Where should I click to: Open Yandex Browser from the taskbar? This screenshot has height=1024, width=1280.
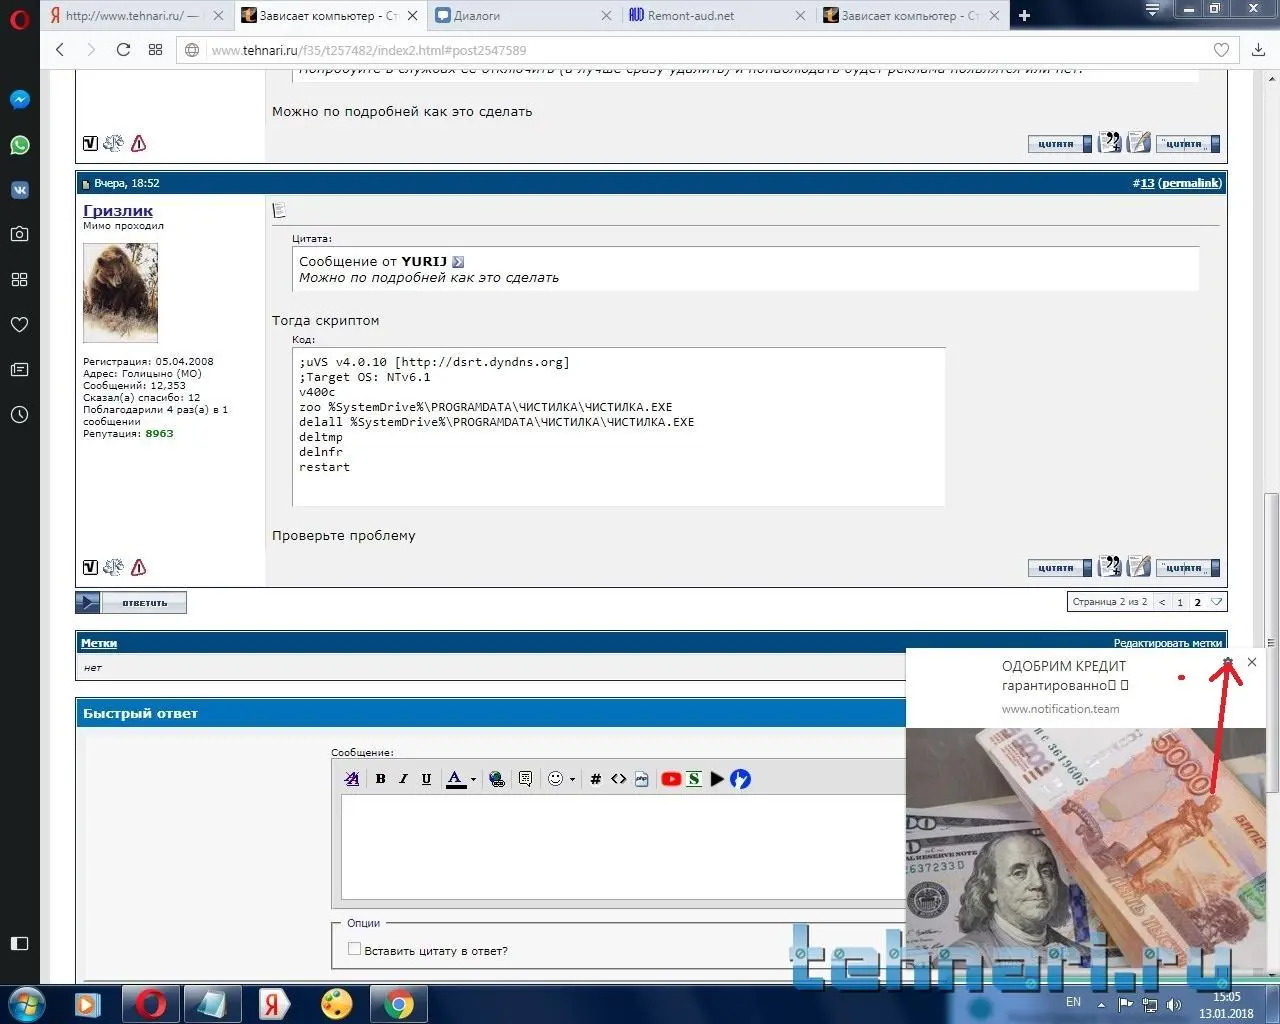(x=274, y=1004)
